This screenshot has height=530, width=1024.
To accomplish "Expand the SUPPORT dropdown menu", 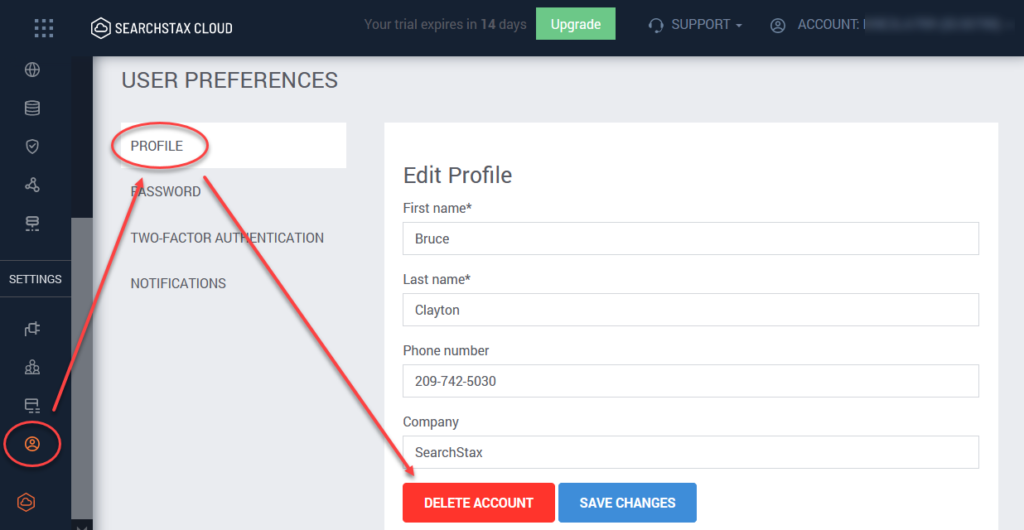I will (695, 25).
